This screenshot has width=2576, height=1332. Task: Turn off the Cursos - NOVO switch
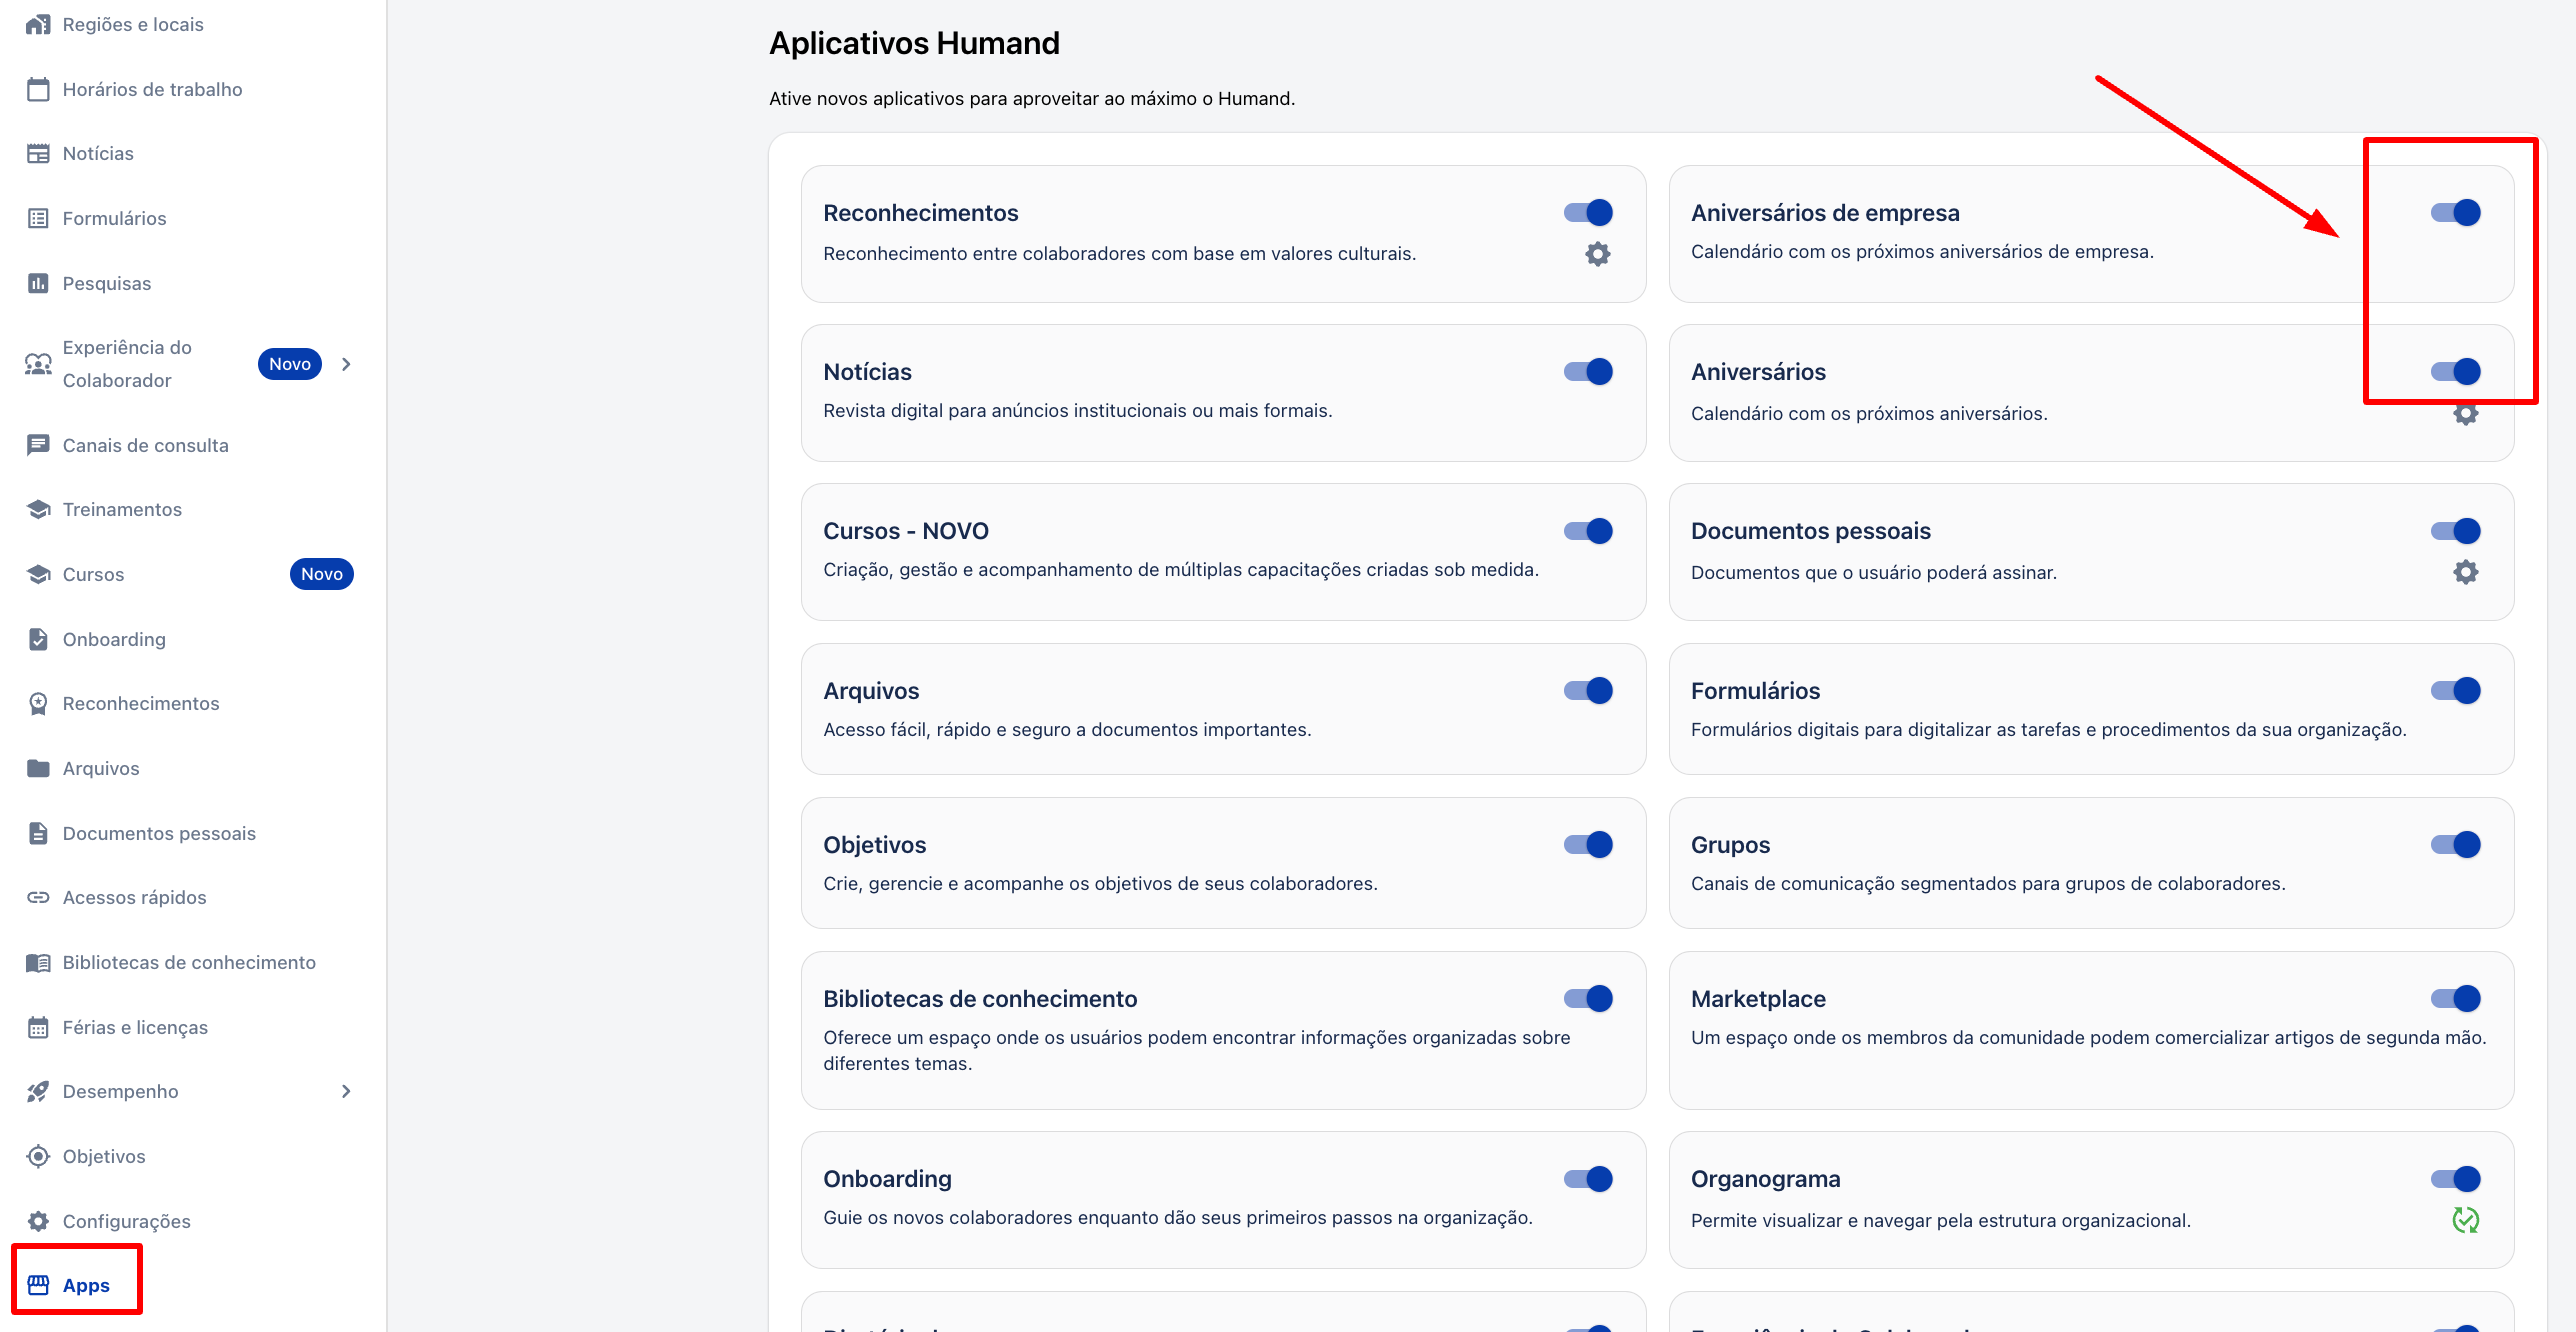click(1589, 530)
